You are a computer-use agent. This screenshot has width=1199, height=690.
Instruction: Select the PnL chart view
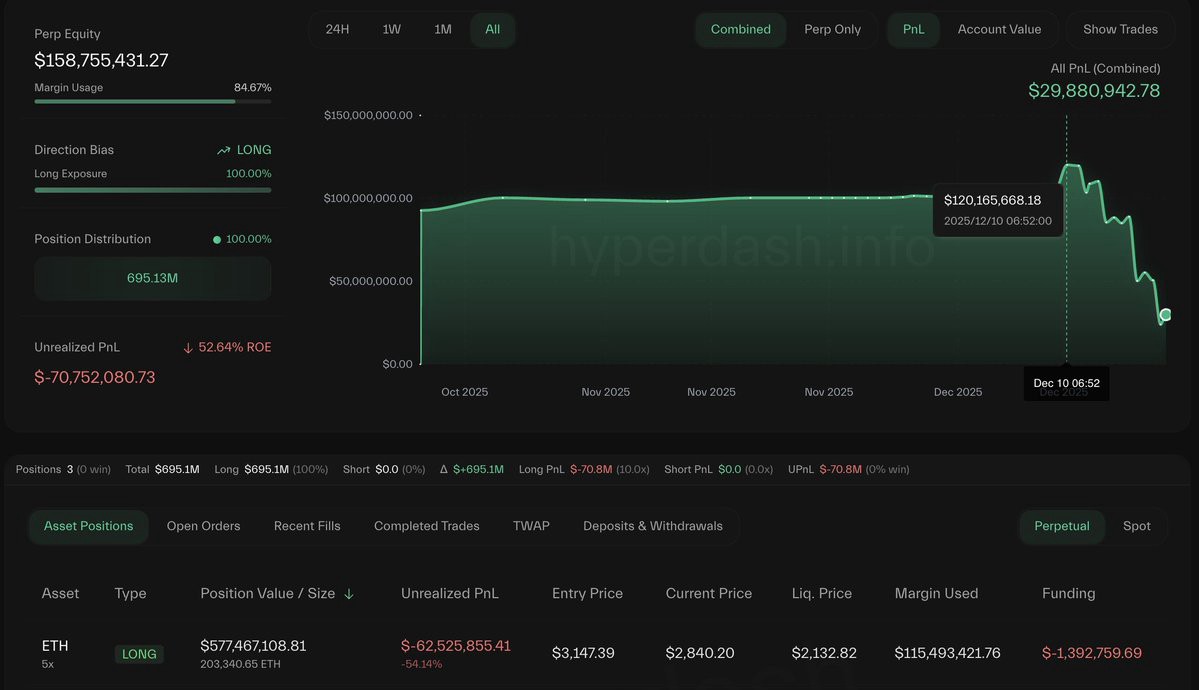[913, 30]
